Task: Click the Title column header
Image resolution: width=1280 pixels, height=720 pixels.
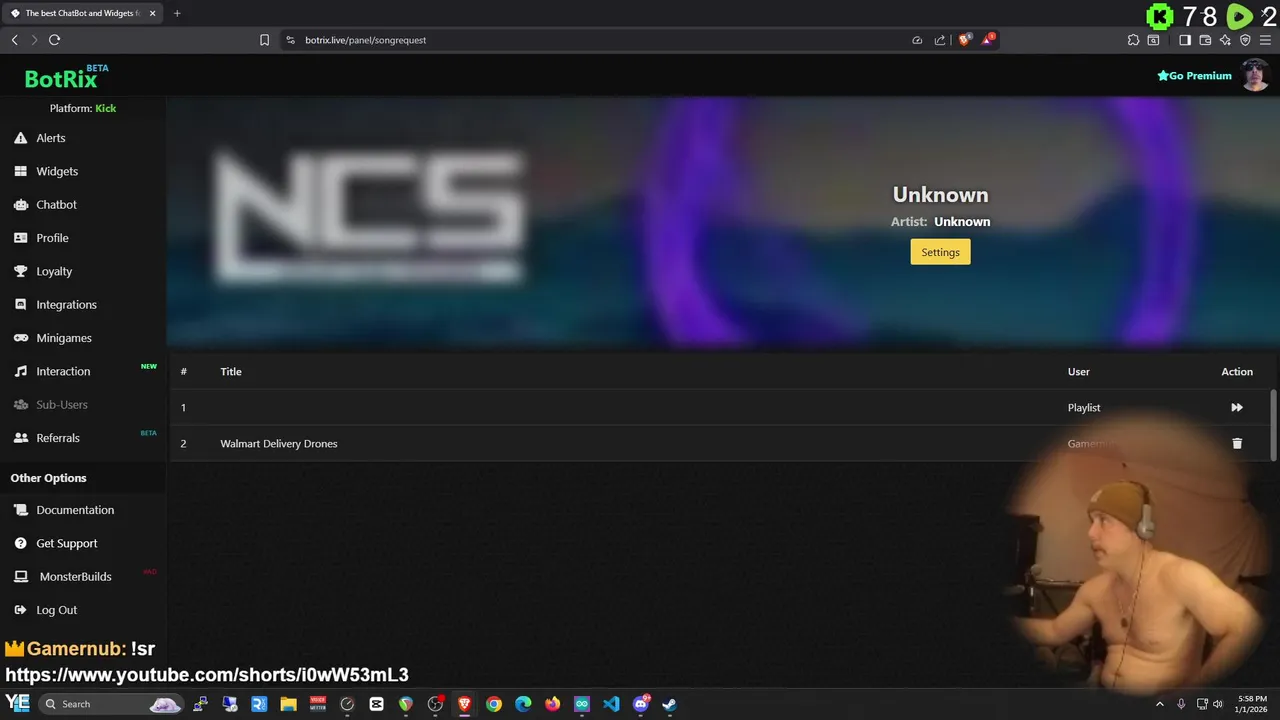Action: click(231, 371)
